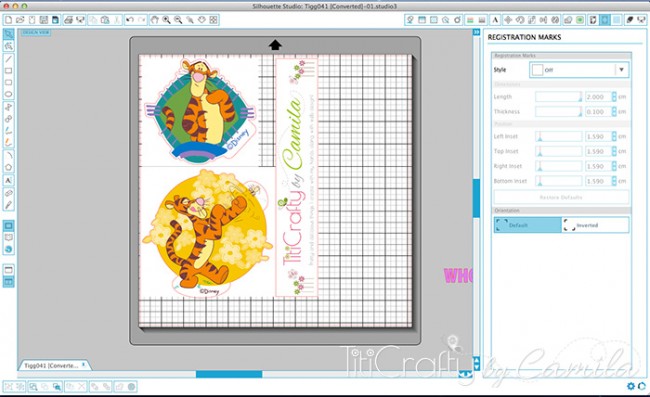Select the Tigger kite image on mat
This screenshot has width=650, height=397.
pos(201,110)
